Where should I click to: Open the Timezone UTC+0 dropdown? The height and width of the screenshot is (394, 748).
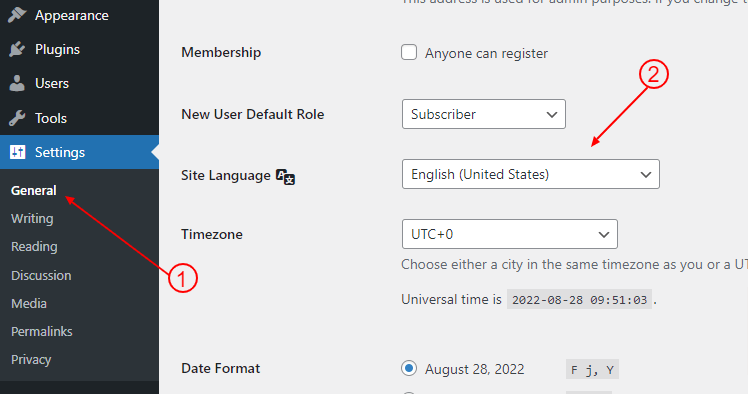[510, 234]
